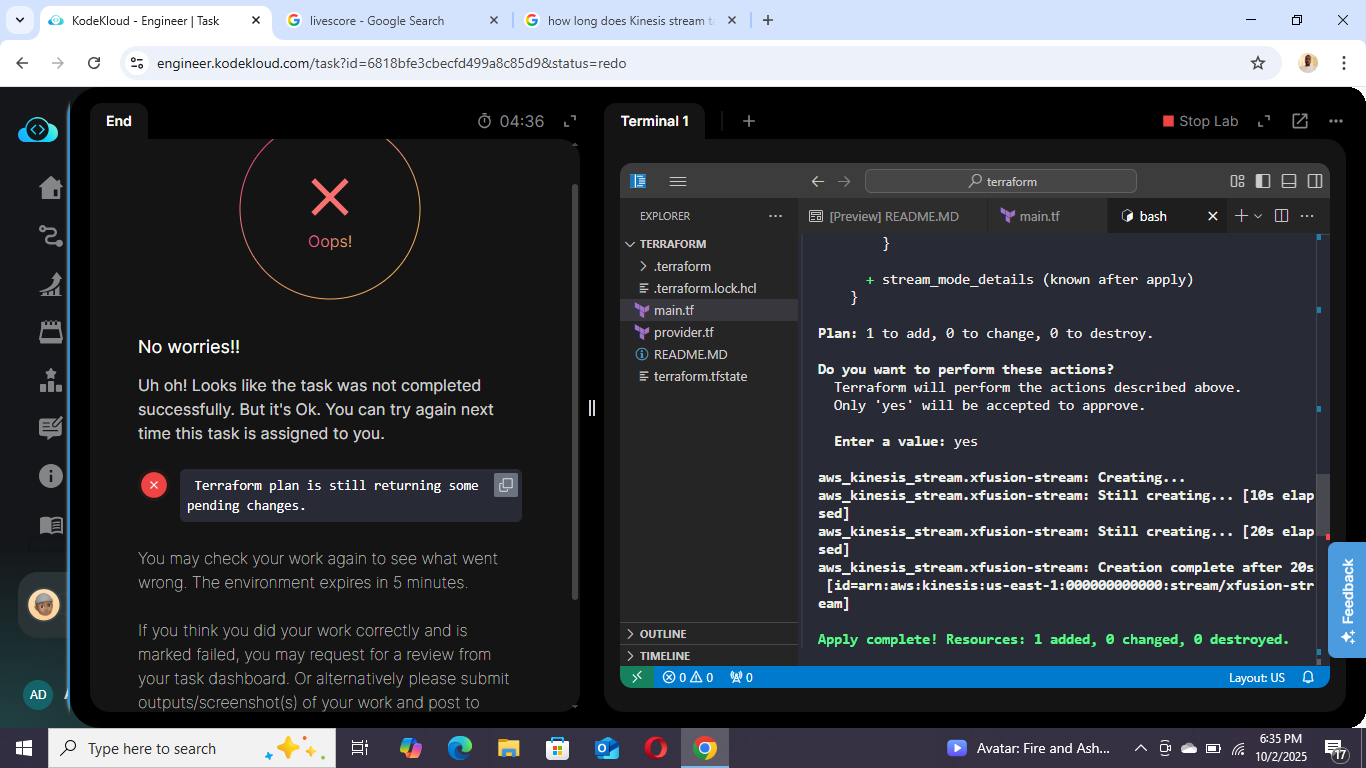This screenshot has width=1366, height=768.
Task: Toggle the bottom panel visibility
Action: click(x=1289, y=181)
